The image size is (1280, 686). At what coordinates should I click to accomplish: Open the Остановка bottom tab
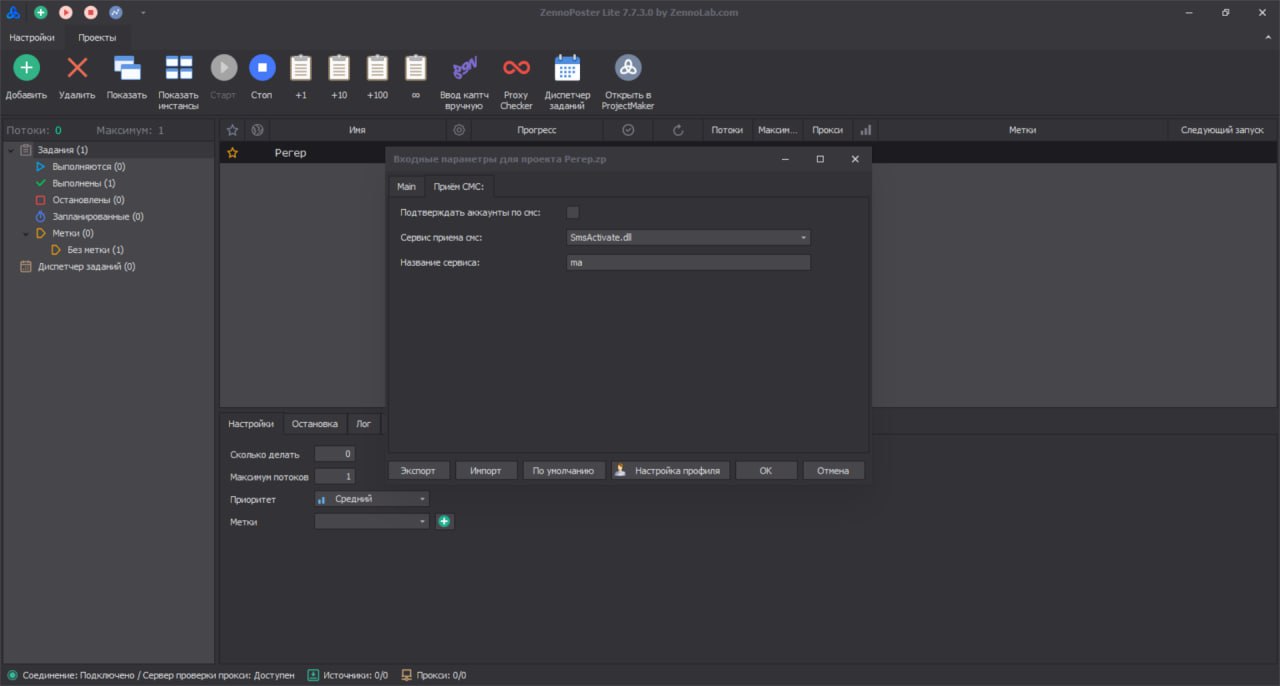coord(315,424)
